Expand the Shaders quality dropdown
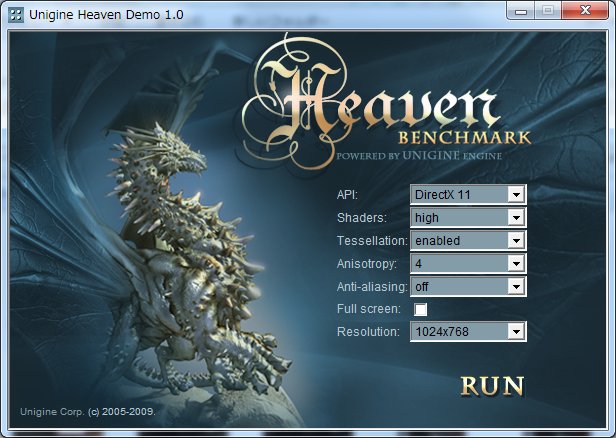 pyautogui.click(x=467, y=216)
